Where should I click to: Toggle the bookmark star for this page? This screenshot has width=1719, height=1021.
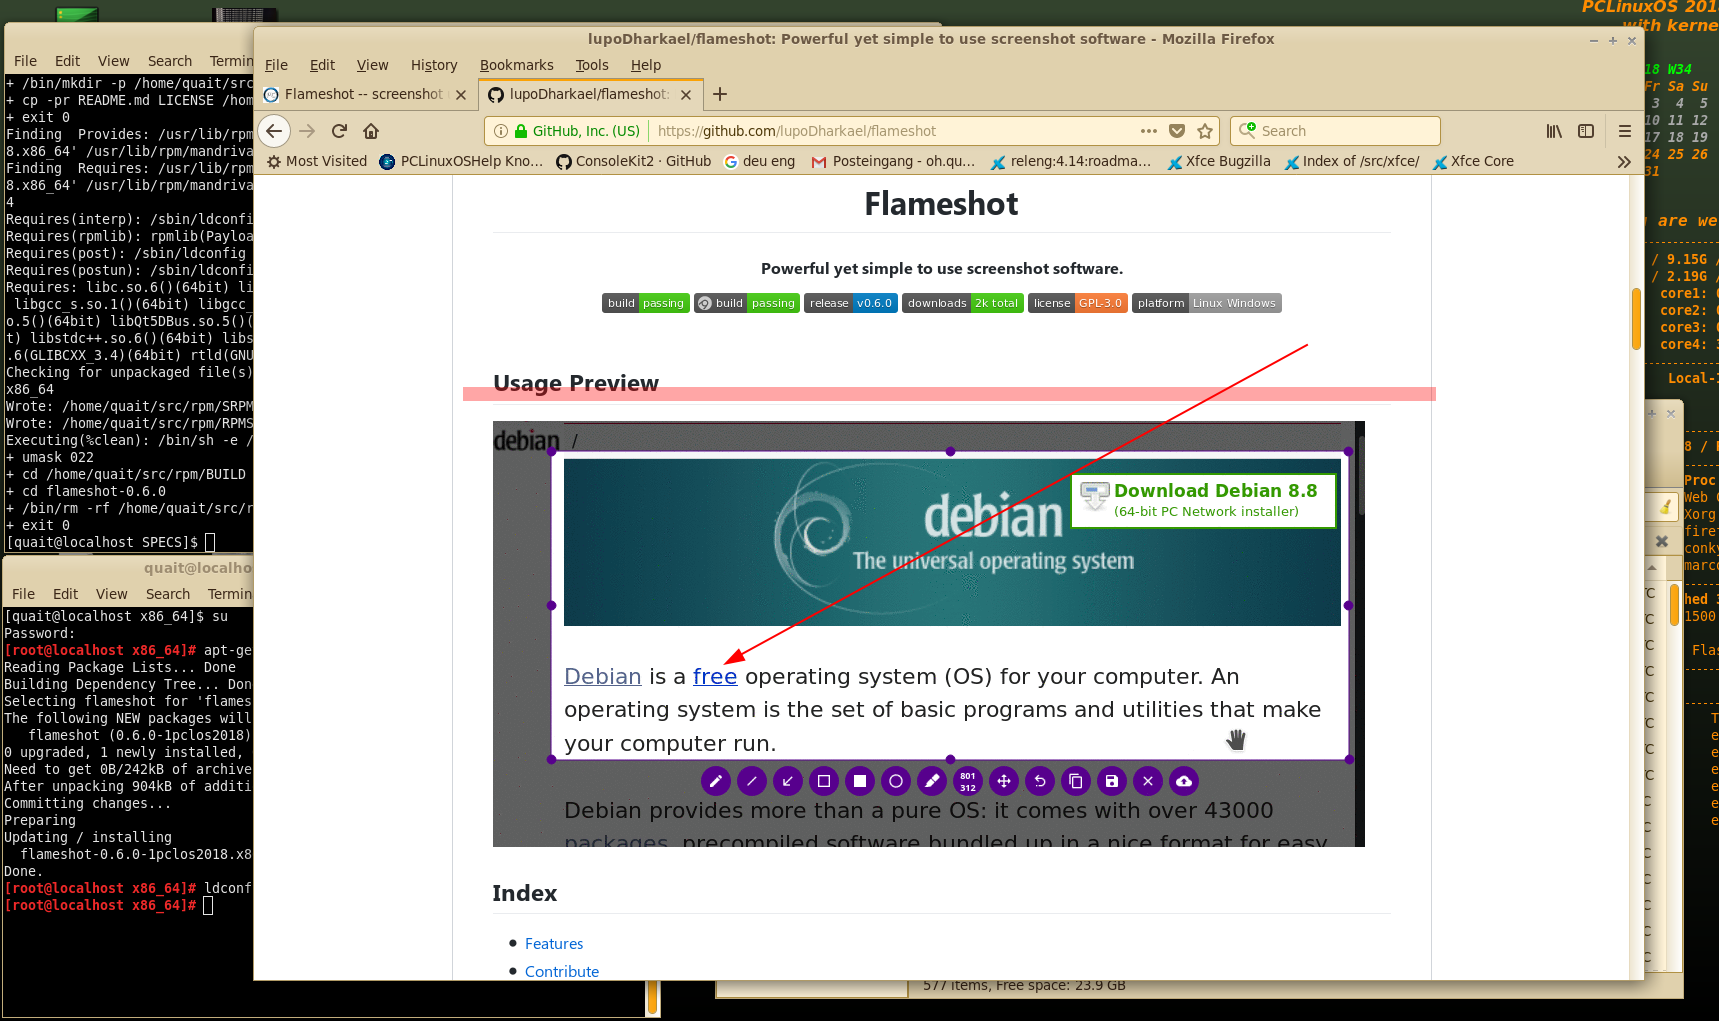[x=1205, y=131]
